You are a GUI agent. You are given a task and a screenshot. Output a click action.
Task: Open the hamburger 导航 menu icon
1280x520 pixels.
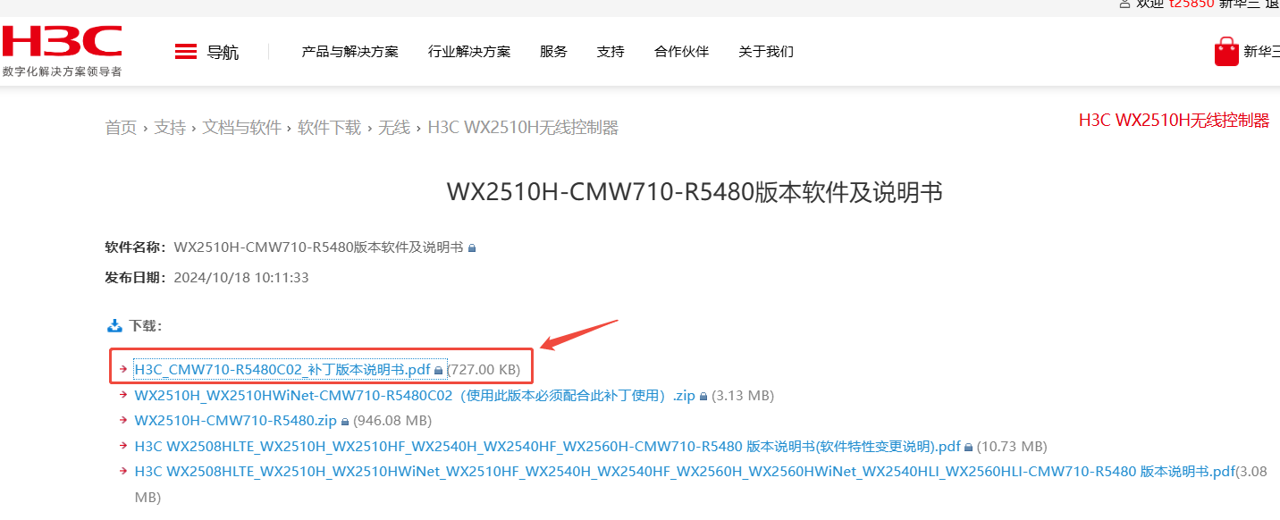[x=185, y=52]
